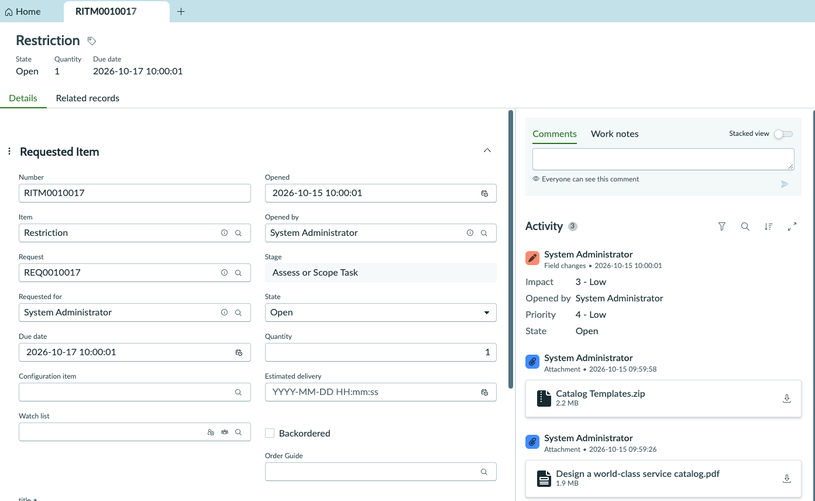
Task: Click the form's vertical scrollbar
Action: coord(511,249)
